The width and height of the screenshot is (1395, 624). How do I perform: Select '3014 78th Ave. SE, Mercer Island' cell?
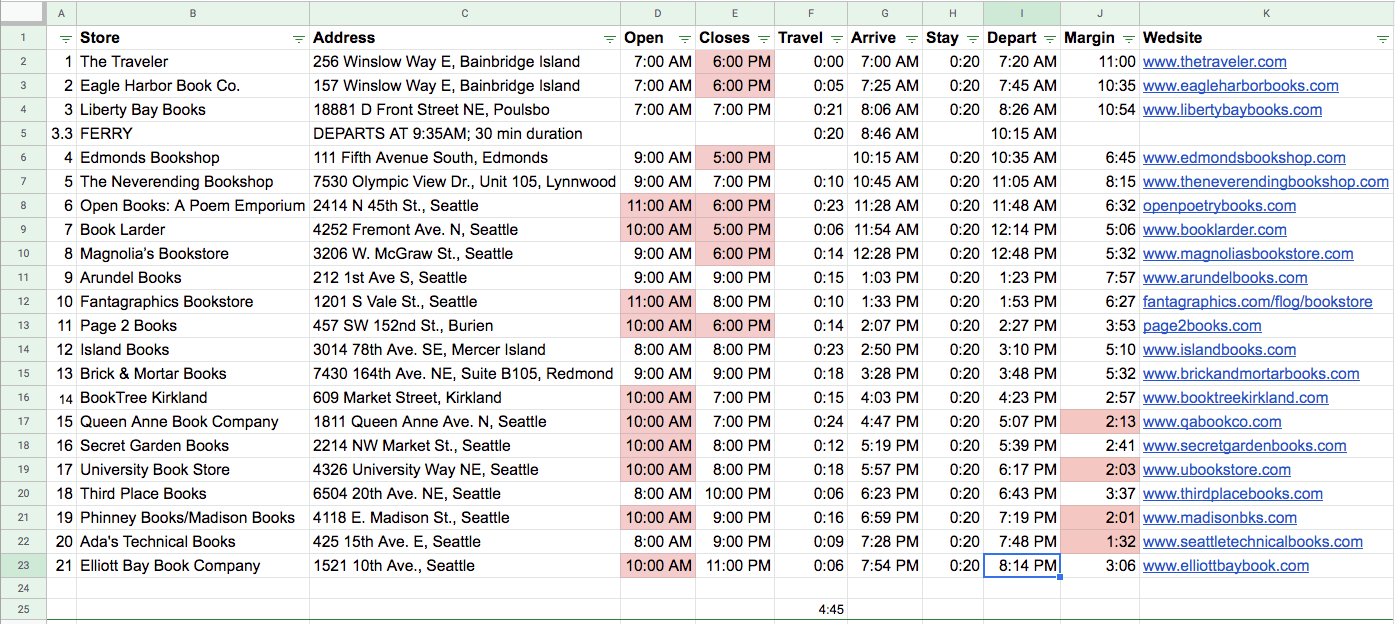[465, 350]
